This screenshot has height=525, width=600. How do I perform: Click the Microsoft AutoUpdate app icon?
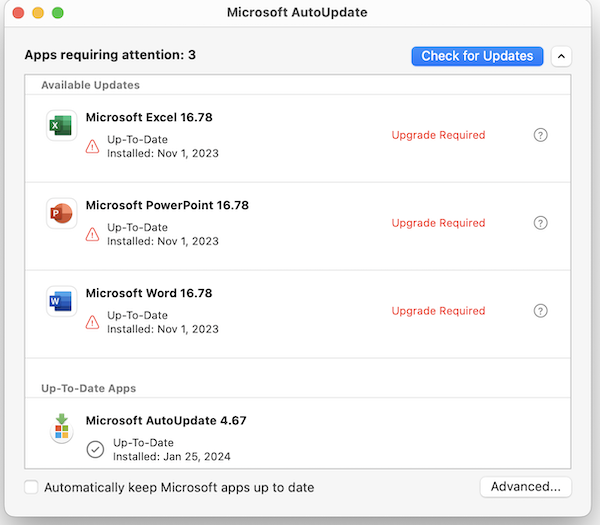61,428
